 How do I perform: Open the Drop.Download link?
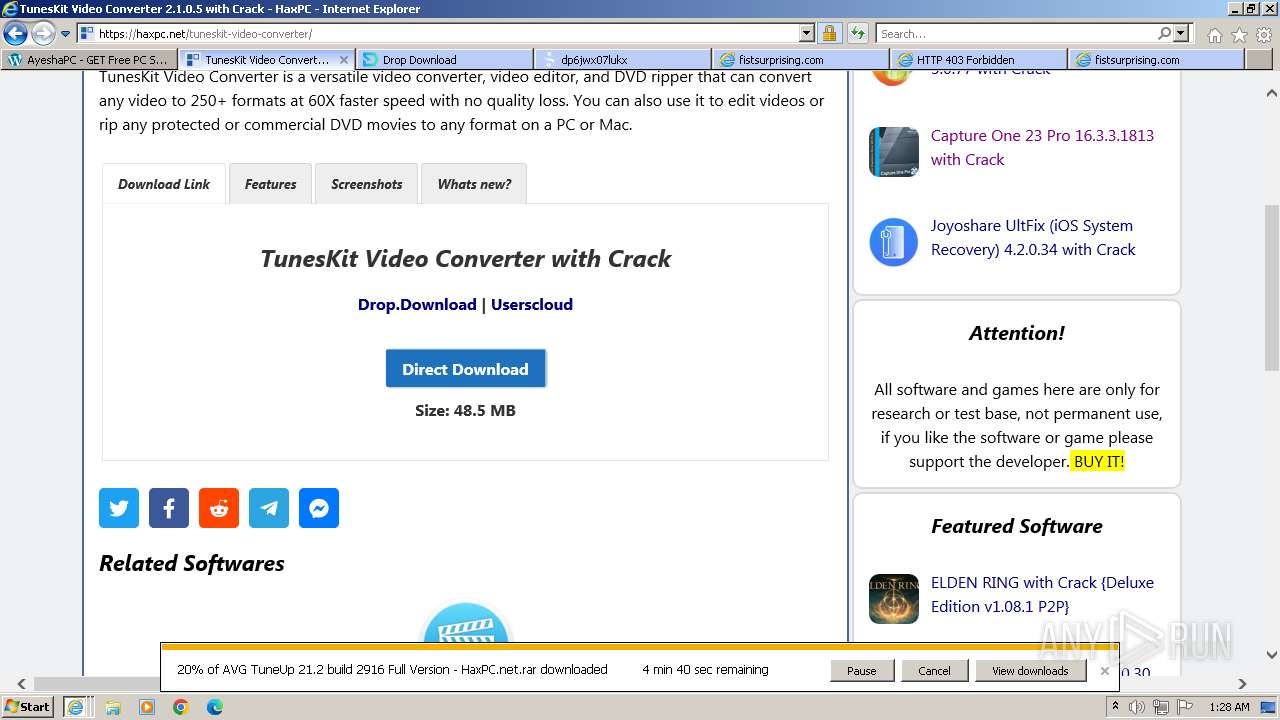pos(417,304)
